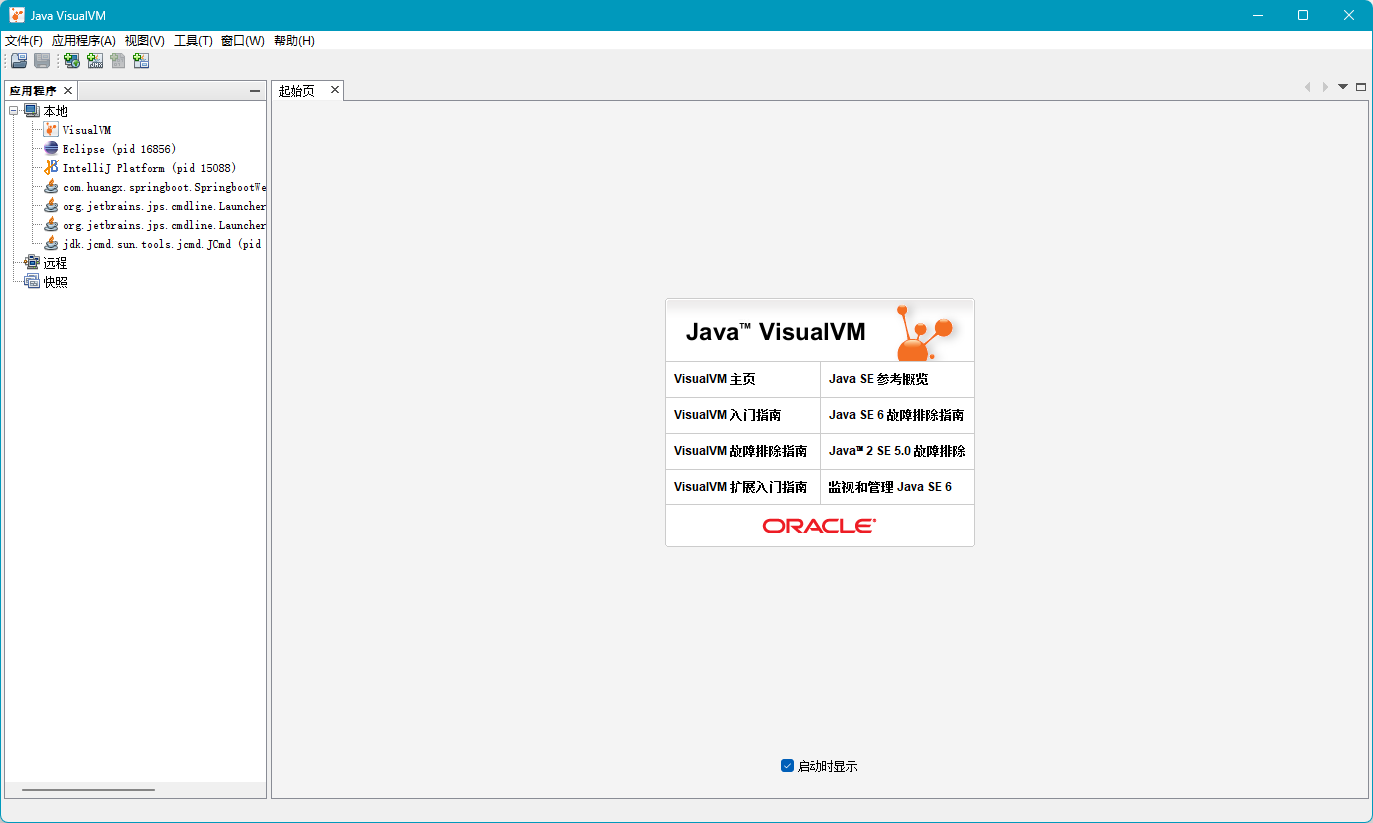Click the Load snapshot toolbar icon
This screenshot has height=823, width=1373.
pyautogui.click(x=19, y=61)
